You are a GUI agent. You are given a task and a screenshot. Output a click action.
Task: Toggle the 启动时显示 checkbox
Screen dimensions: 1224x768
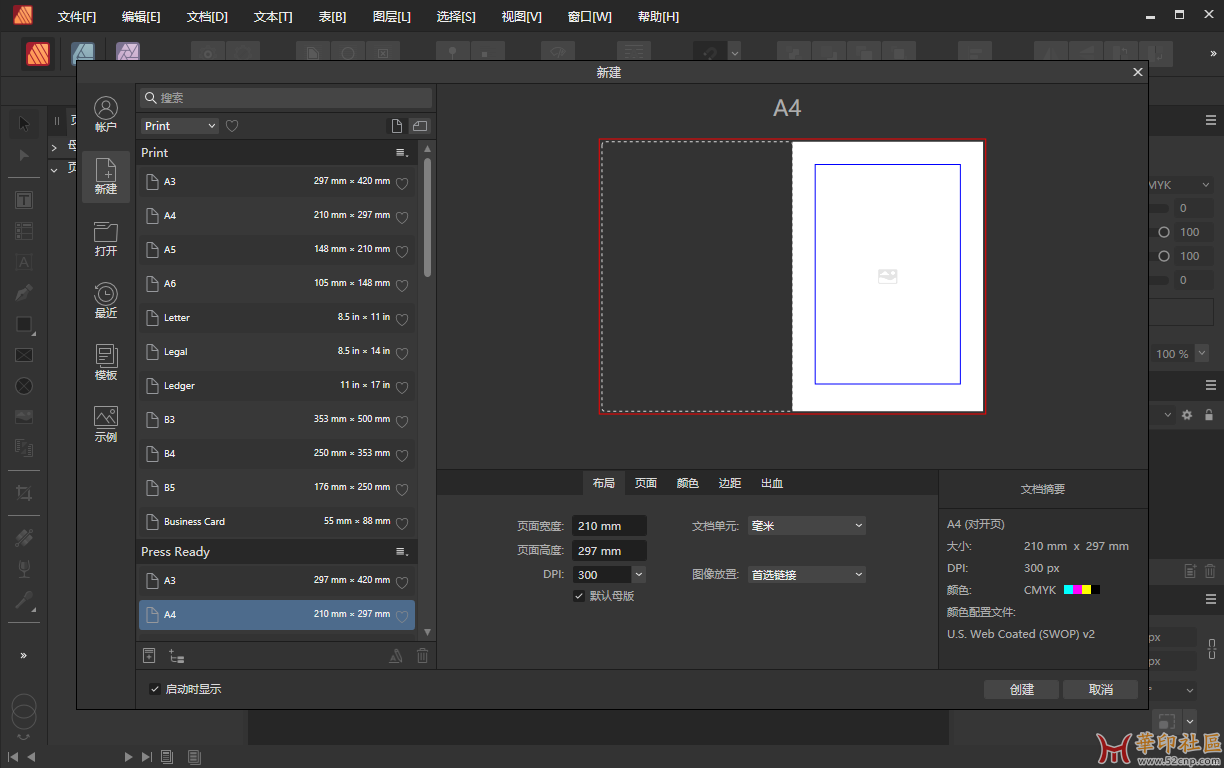coord(155,689)
